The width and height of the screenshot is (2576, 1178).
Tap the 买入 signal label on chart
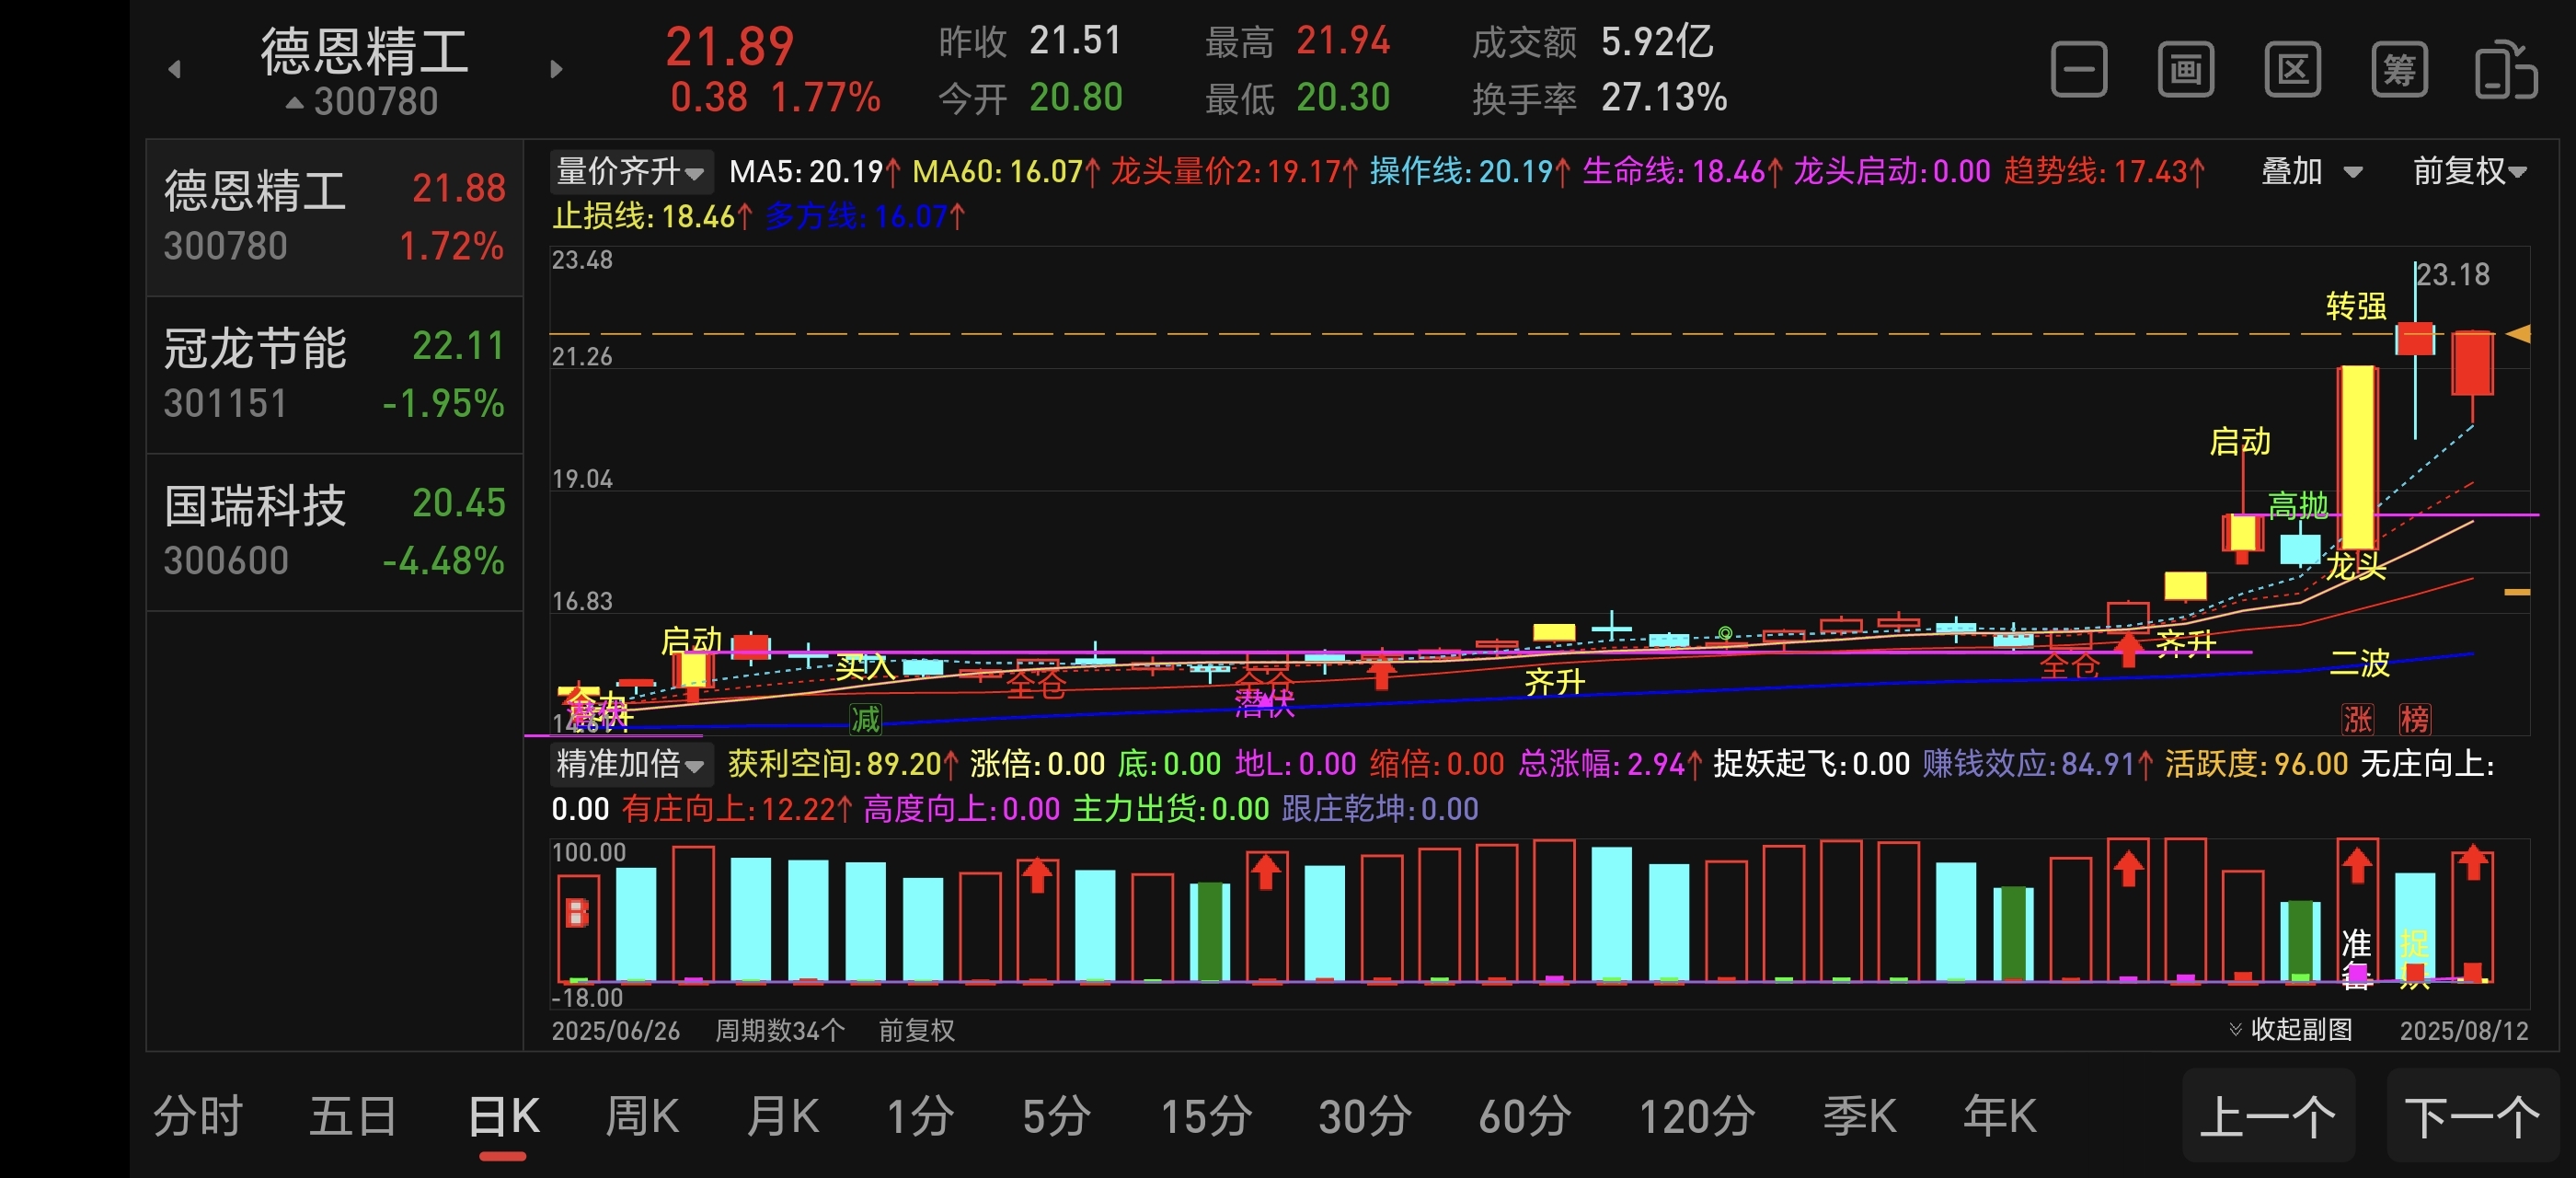[865, 666]
